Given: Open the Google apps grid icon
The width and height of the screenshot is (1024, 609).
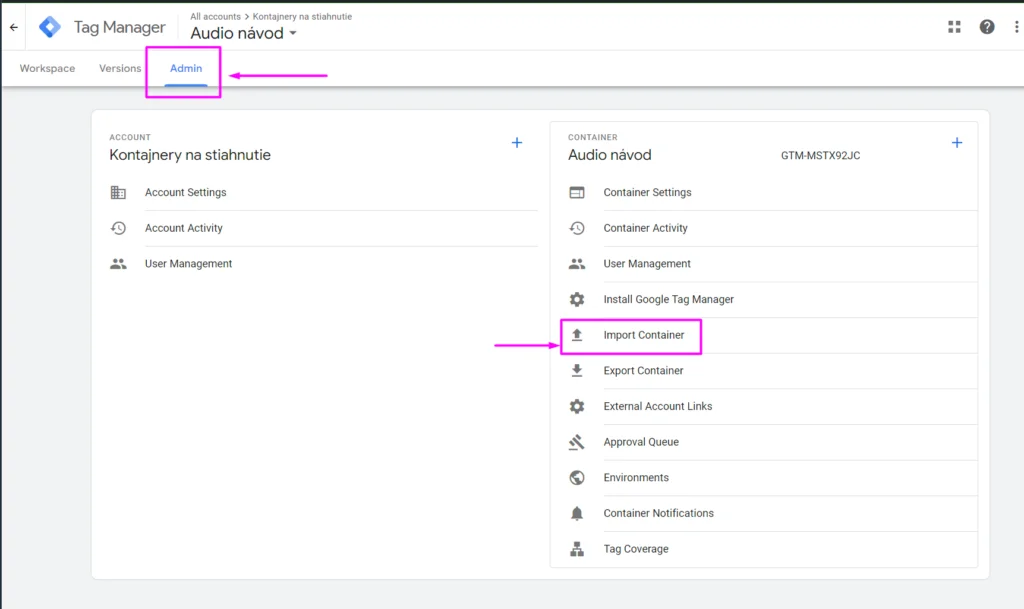Looking at the screenshot, I should (x=954, y=27).
